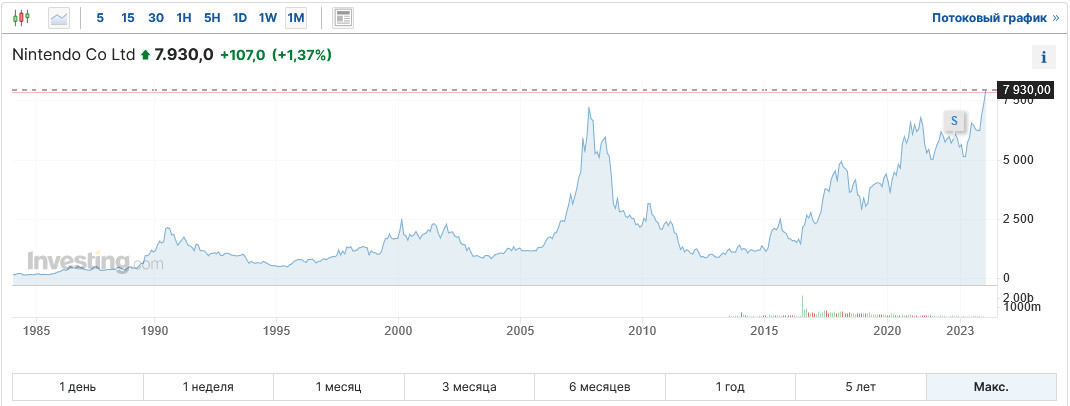Click the Nintendo Co Ltd title
1070x406 pixels.
(x=74, y=55)
